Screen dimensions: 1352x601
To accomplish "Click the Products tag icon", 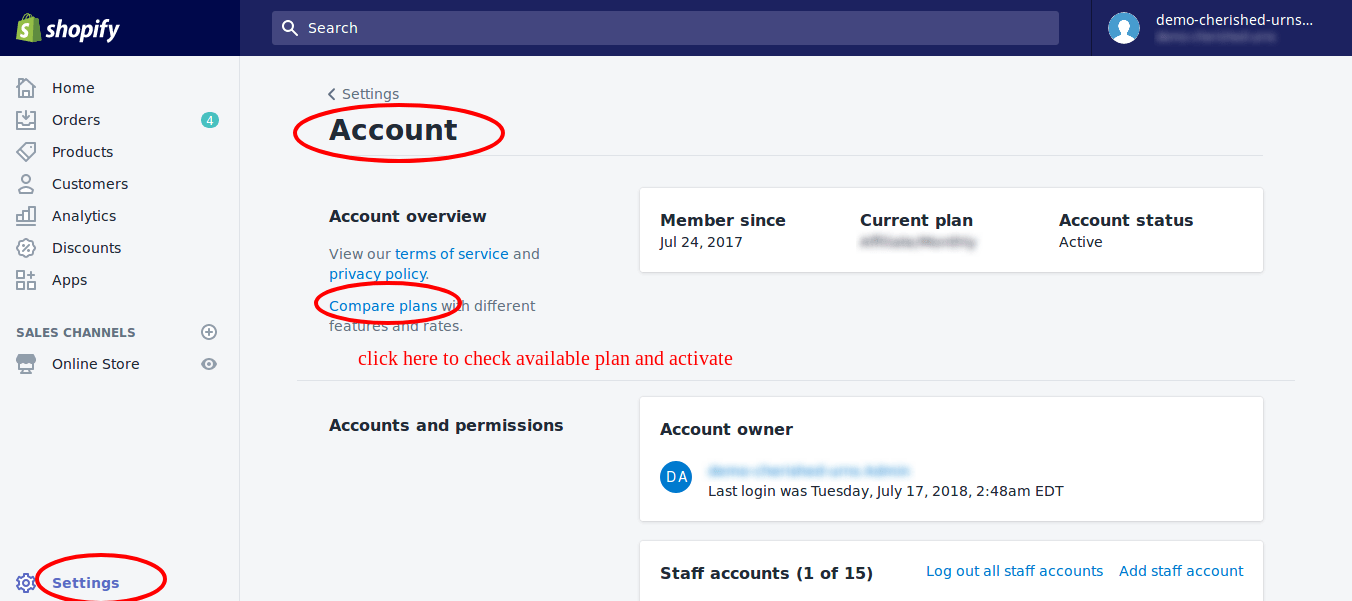I will 26,152.
